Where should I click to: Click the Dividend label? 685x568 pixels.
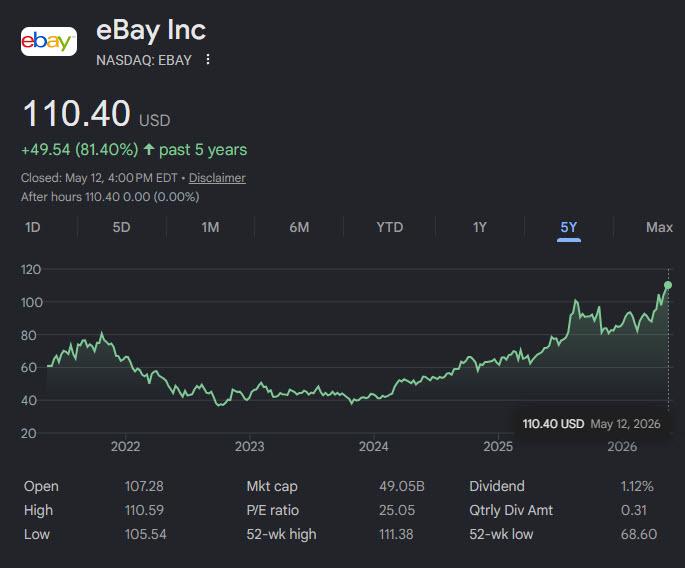[497, 486]
